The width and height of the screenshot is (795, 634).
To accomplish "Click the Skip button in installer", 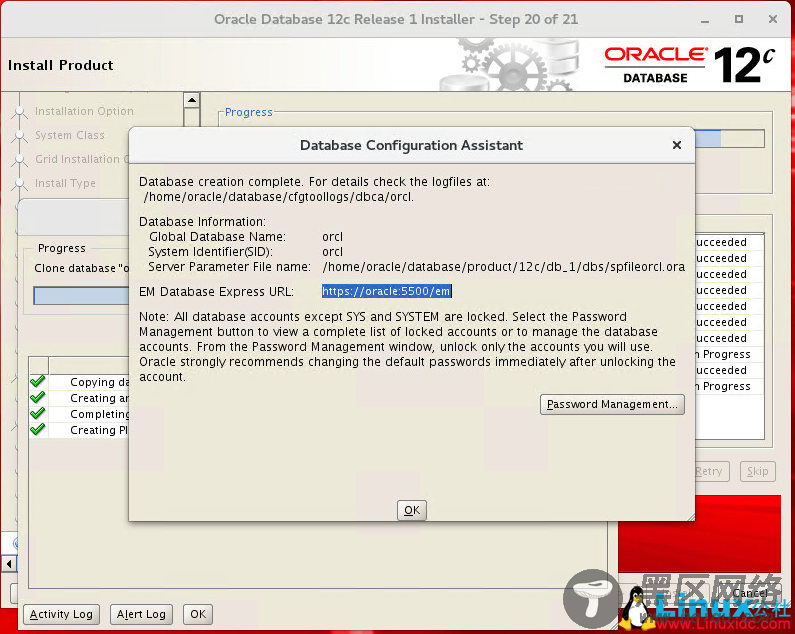I will click(x=757, y=471).
